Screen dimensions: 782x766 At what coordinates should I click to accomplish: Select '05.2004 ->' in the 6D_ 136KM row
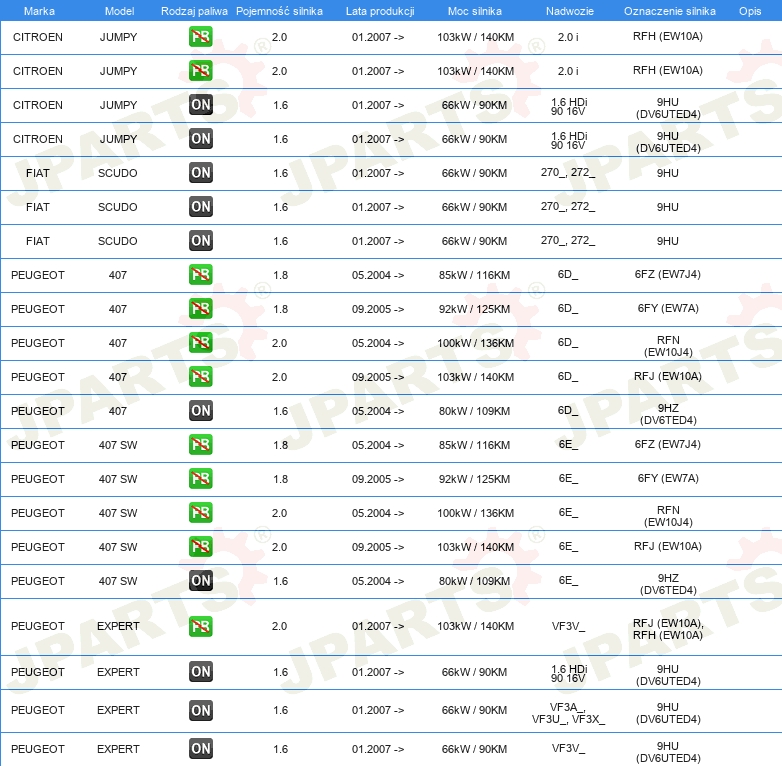[x=378, y=343]
